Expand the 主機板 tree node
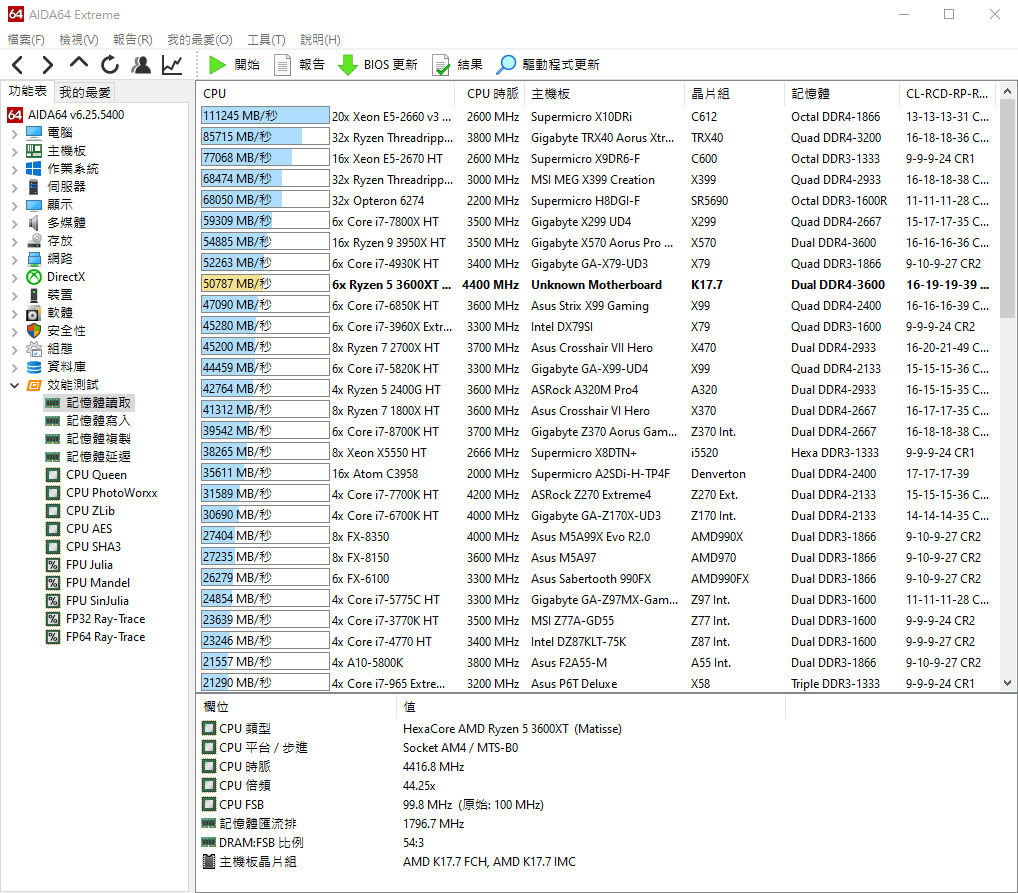Image resolution: width=1018 pixels, height=893 pixels. click(x=14, y=152)
